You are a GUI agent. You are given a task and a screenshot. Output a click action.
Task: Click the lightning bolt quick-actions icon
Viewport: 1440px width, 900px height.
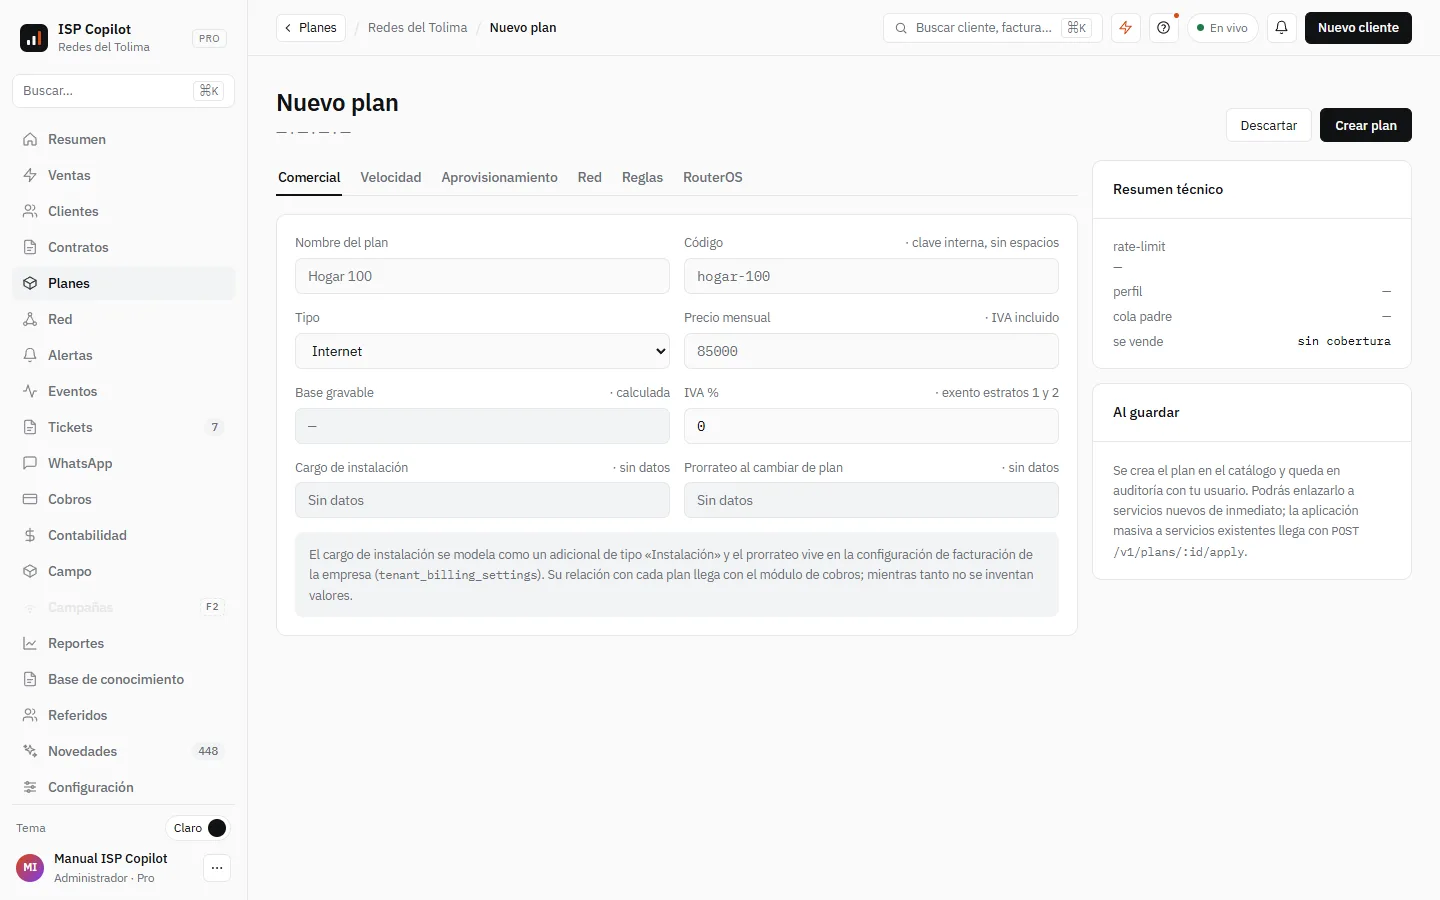[1126, 28]
